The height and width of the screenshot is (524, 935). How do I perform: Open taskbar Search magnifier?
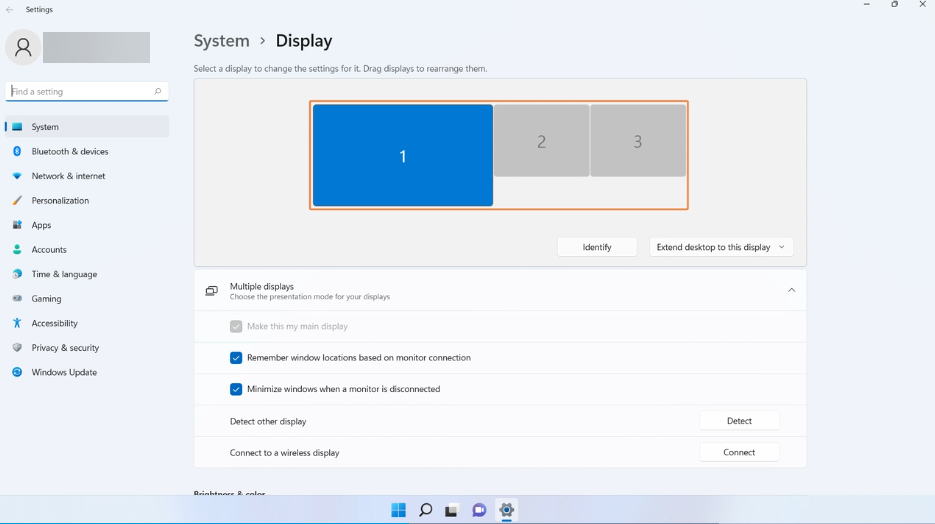(425, 510)
